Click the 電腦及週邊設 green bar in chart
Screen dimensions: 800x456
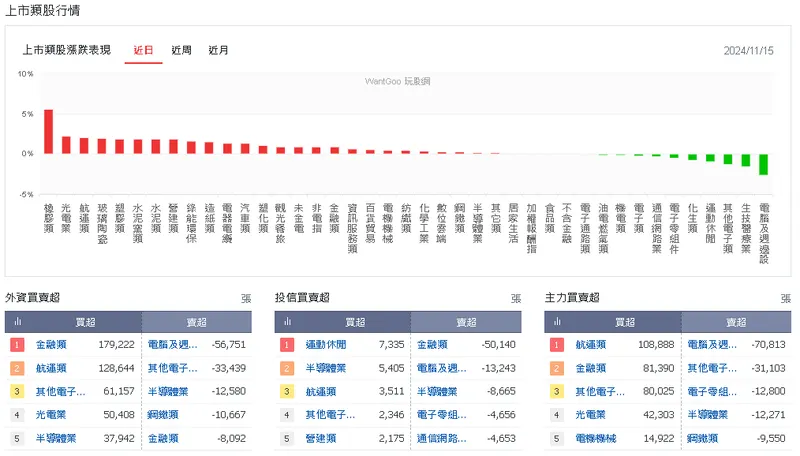764,164
